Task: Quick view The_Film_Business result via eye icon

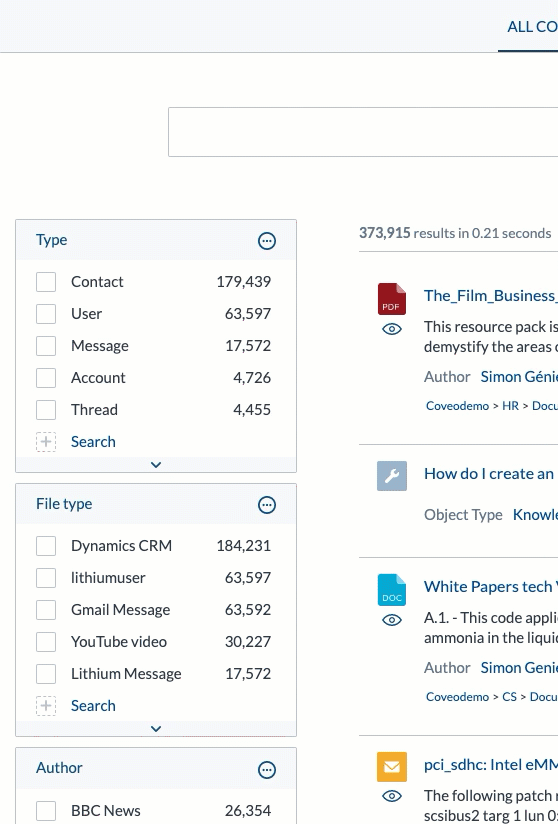Action: click(x=392, y=329)
